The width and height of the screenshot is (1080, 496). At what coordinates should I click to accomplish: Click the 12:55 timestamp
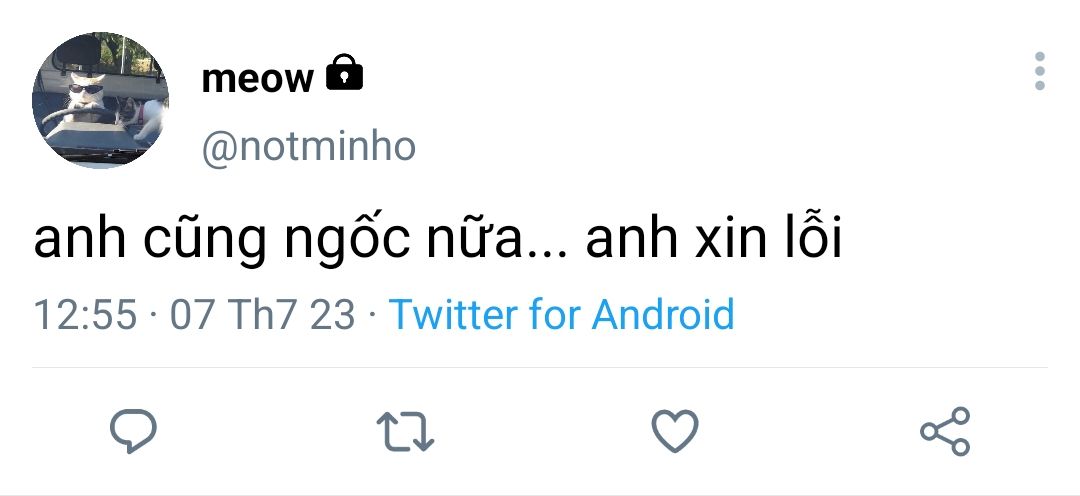click(x=84, y=314)
